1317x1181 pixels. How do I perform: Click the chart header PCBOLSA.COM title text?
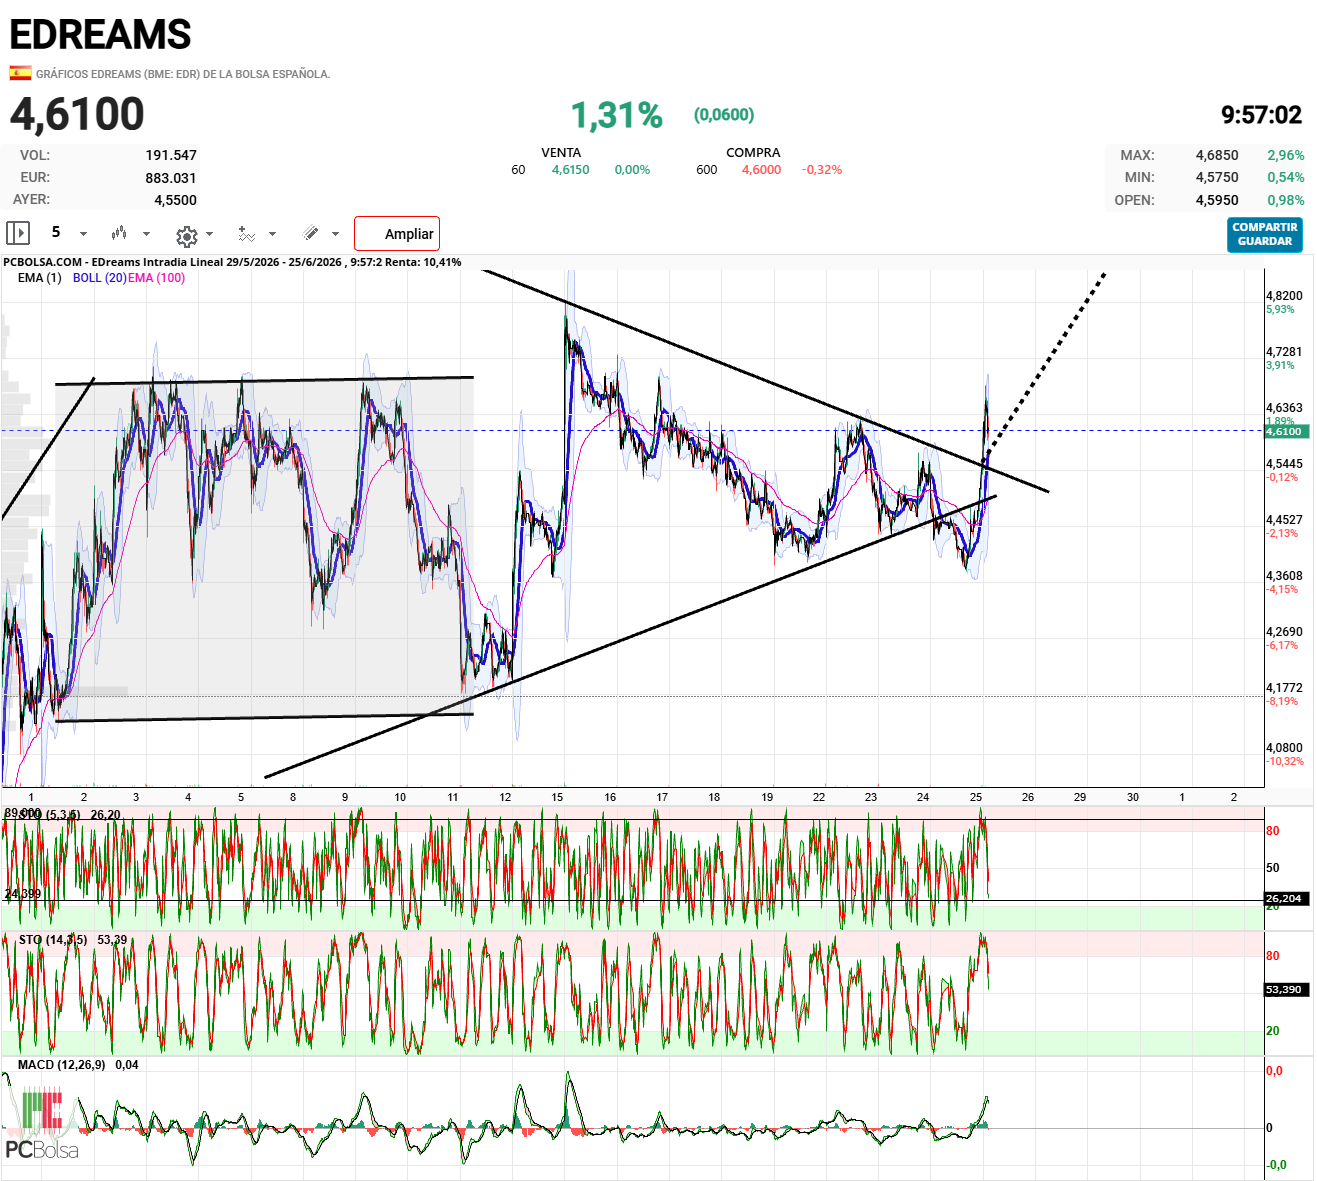coord(232,262)
